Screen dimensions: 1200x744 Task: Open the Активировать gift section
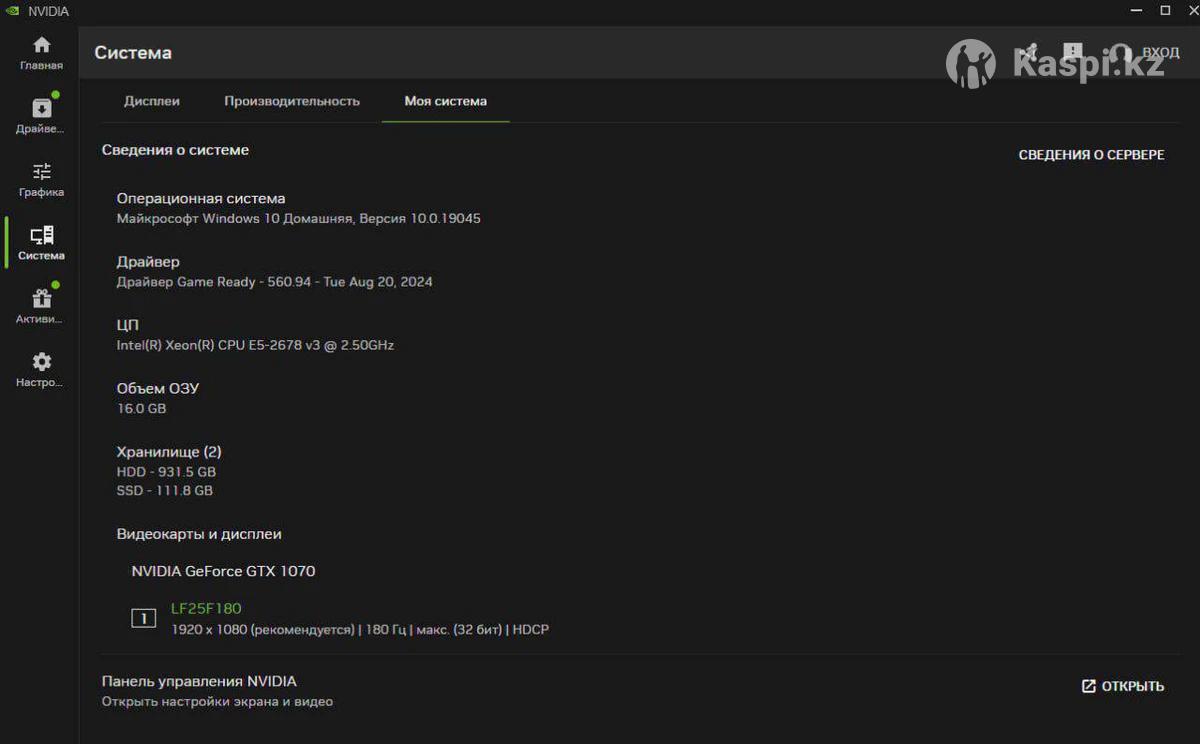41,306
